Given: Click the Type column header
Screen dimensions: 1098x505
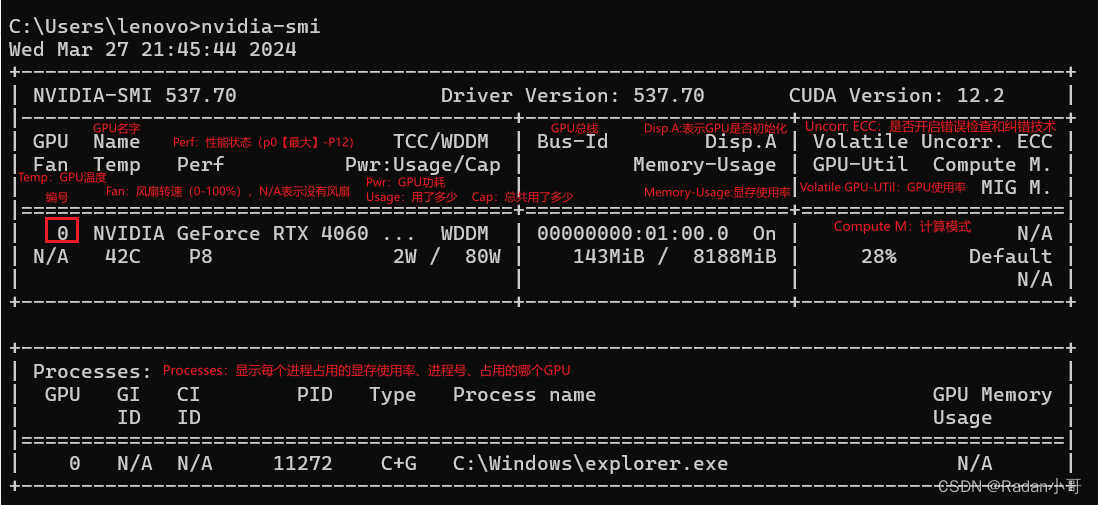Looking at the screenshot, I should pos(392,396).
